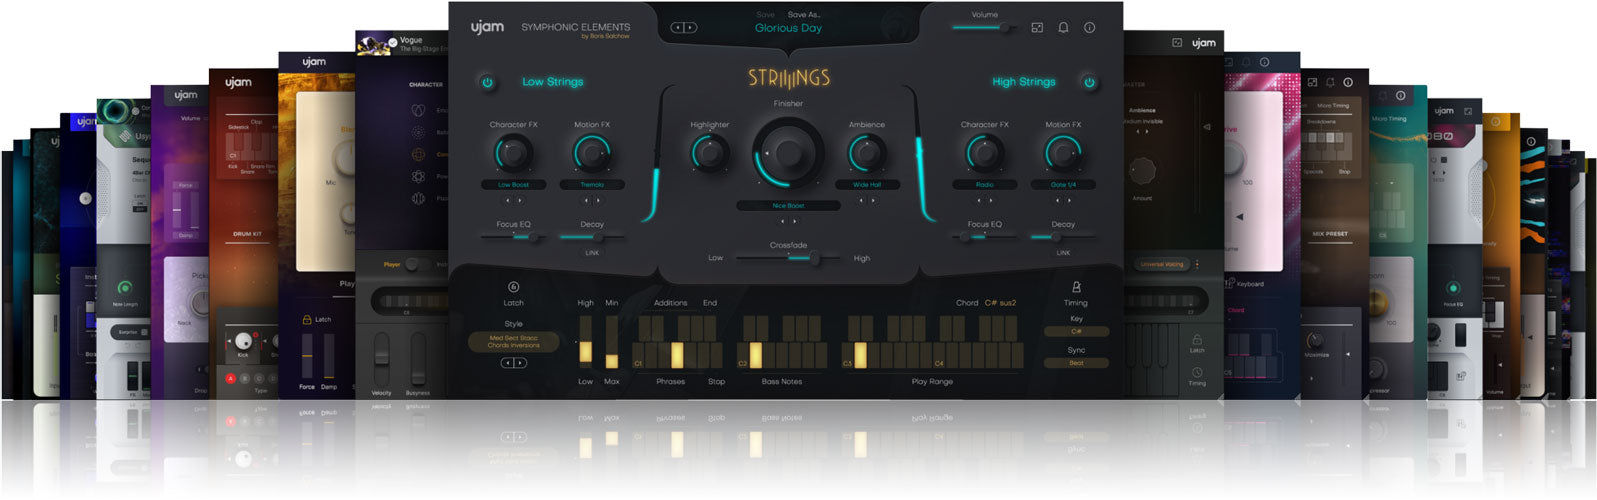The width and height of the screenshot is (1597, 500).
Task: Open the Nice Boost finisher dropdown
Action: click(788, 206)
